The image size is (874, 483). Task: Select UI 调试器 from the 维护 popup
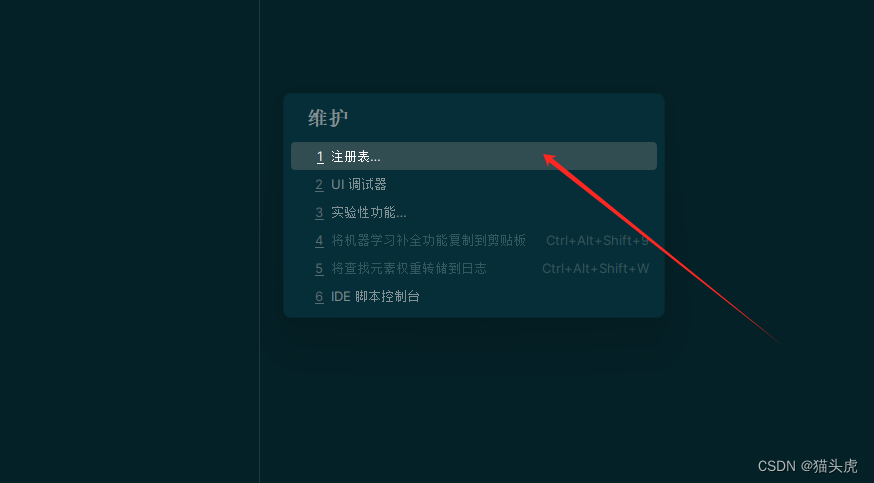(474, 184)
